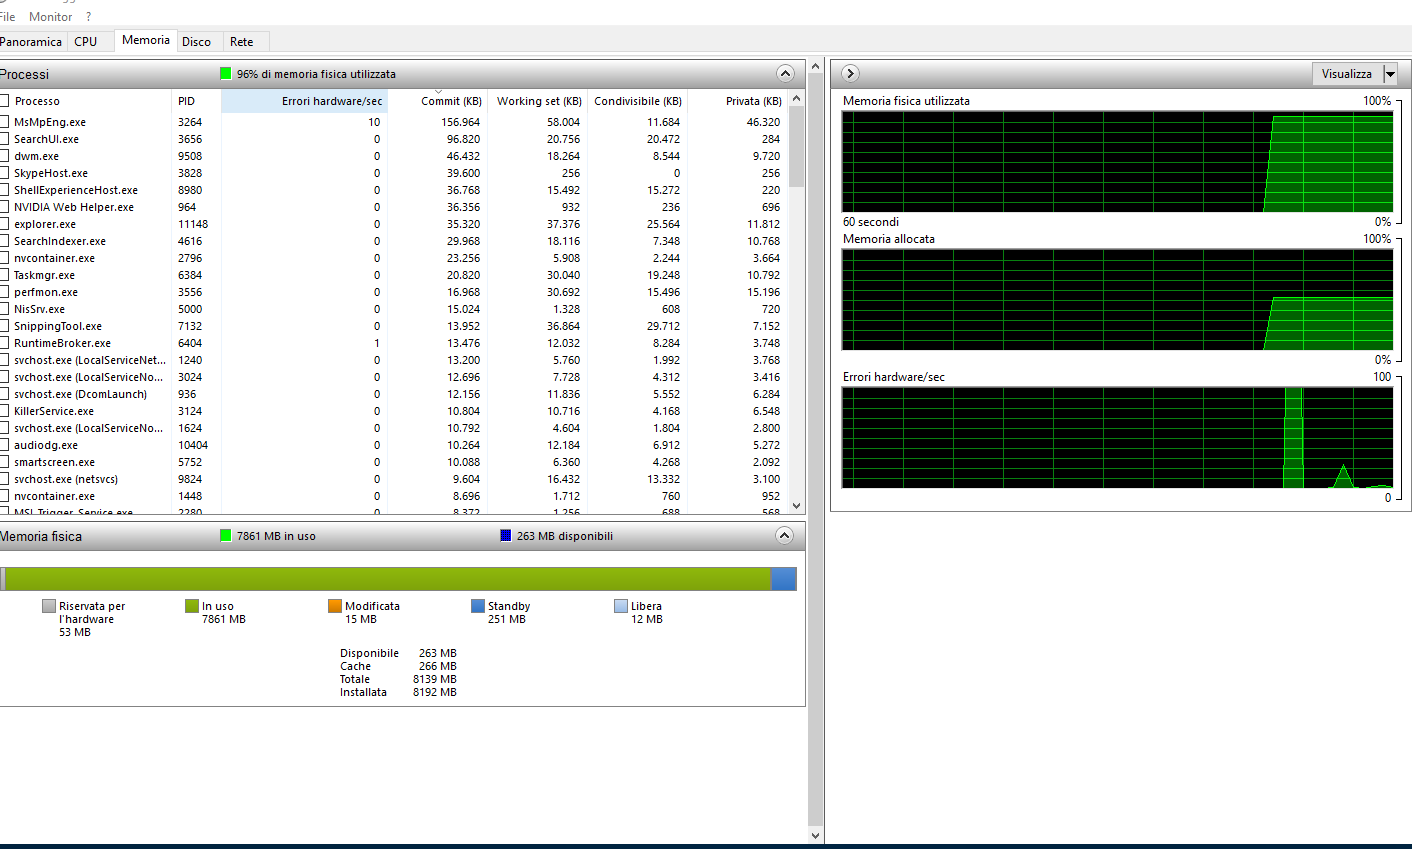Click the Errori hardware/sec graph
Image resolution: width=1412 pixels, height=849 pixels.
(1118, 437)
